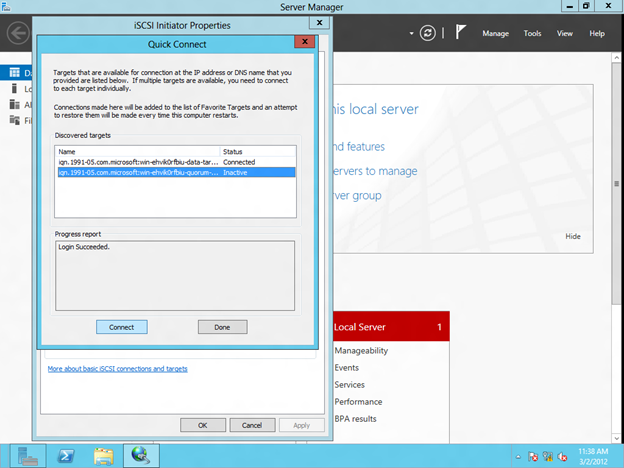Launch PowerShell from the taskbar
The width and height of the screenshot is (624, 468).
(66, 456)
